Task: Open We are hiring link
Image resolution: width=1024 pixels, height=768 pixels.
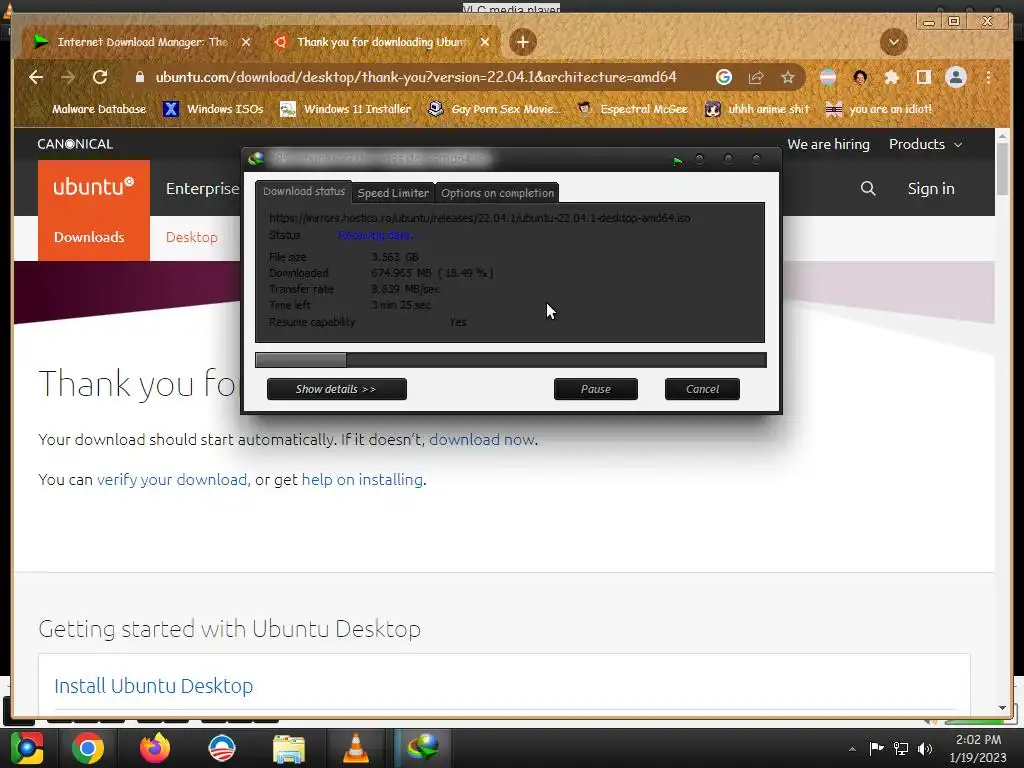Action: [x=828, y=144]
